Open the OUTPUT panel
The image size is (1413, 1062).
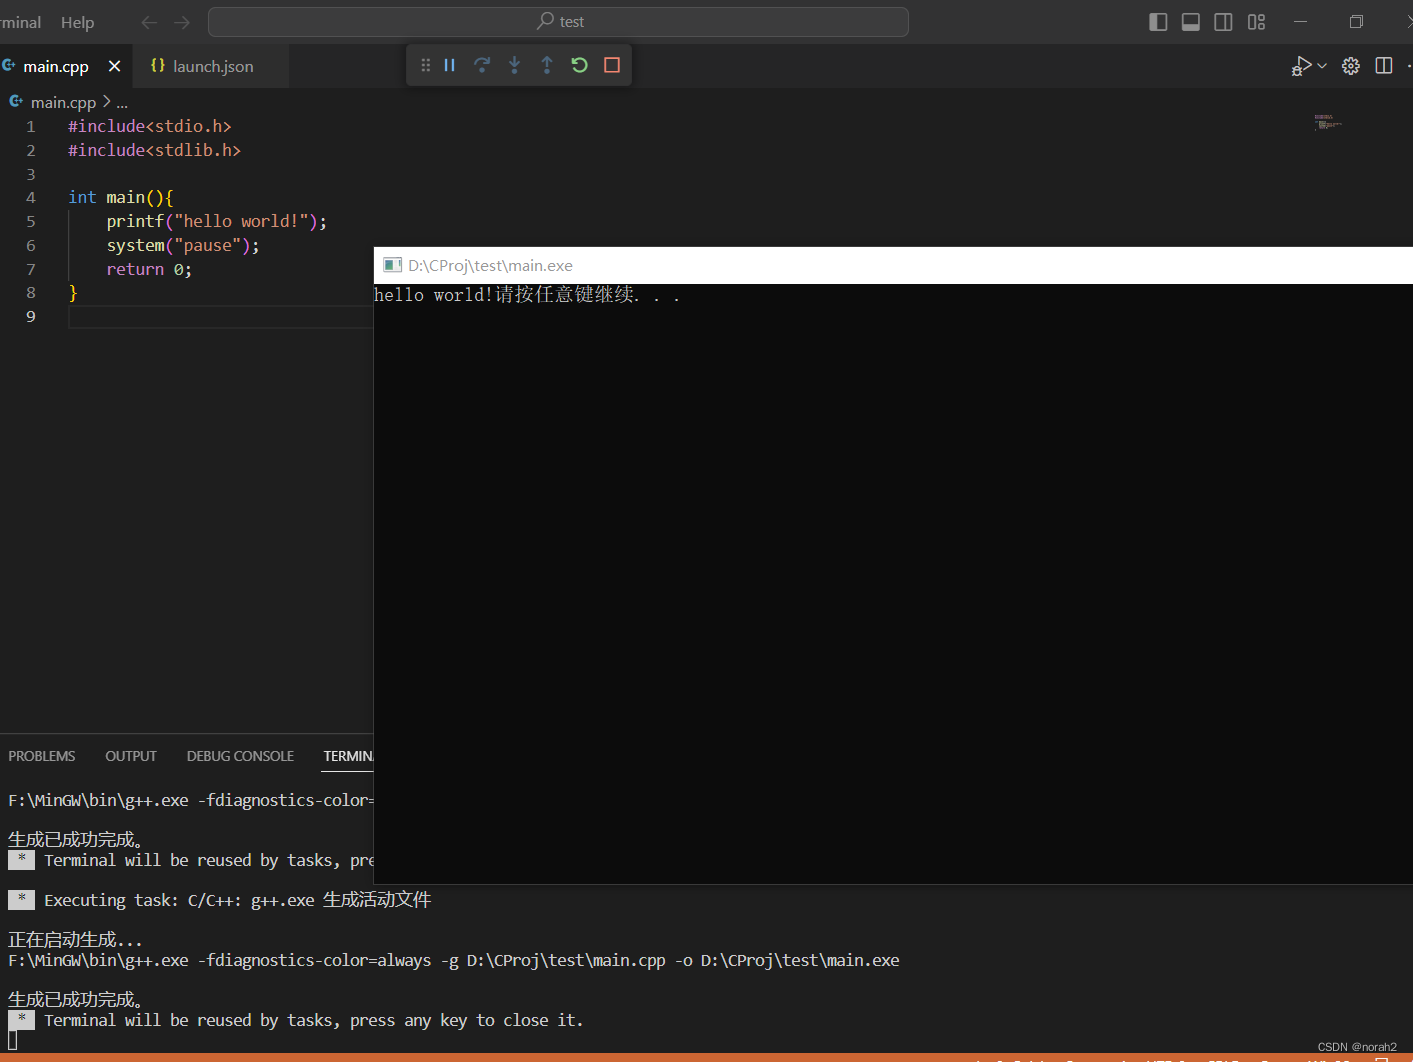(x=130, y=756)
